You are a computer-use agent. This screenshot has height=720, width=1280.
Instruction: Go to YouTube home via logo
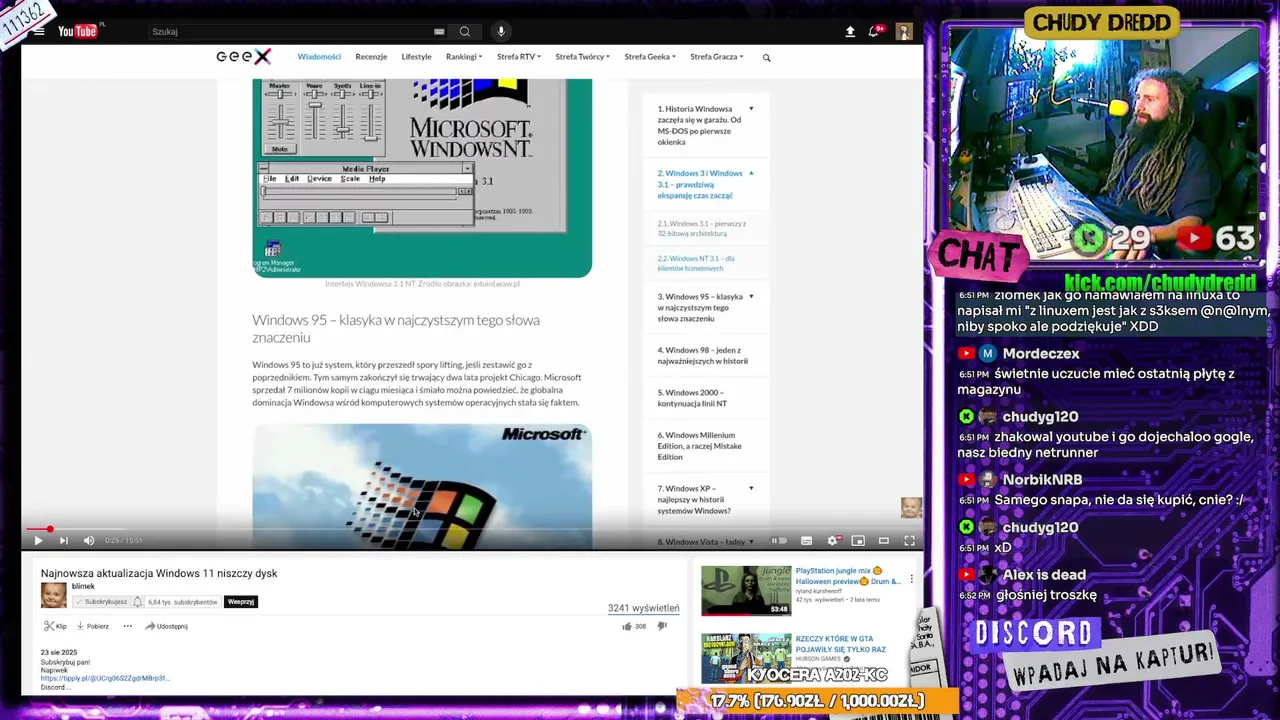coord(80,31)
